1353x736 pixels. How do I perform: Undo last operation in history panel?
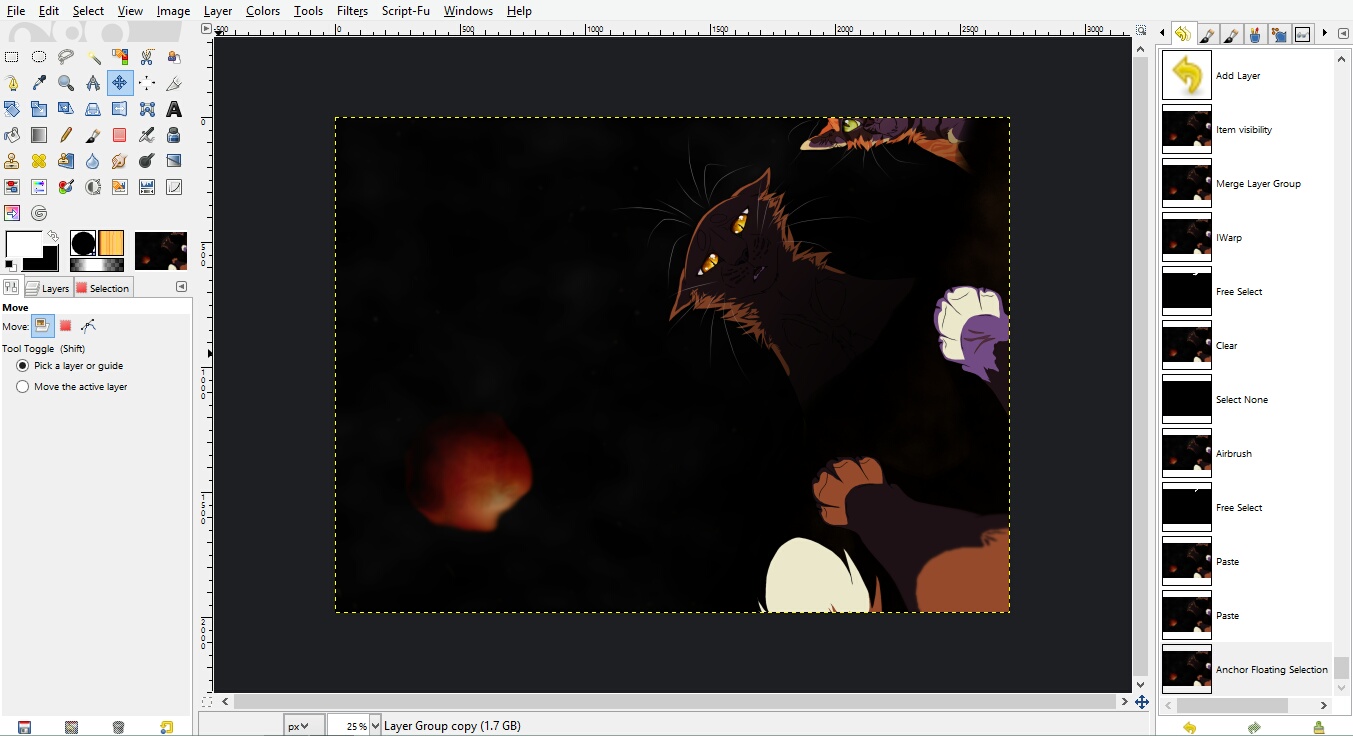pyautogui.click(x=1189, y=727)
